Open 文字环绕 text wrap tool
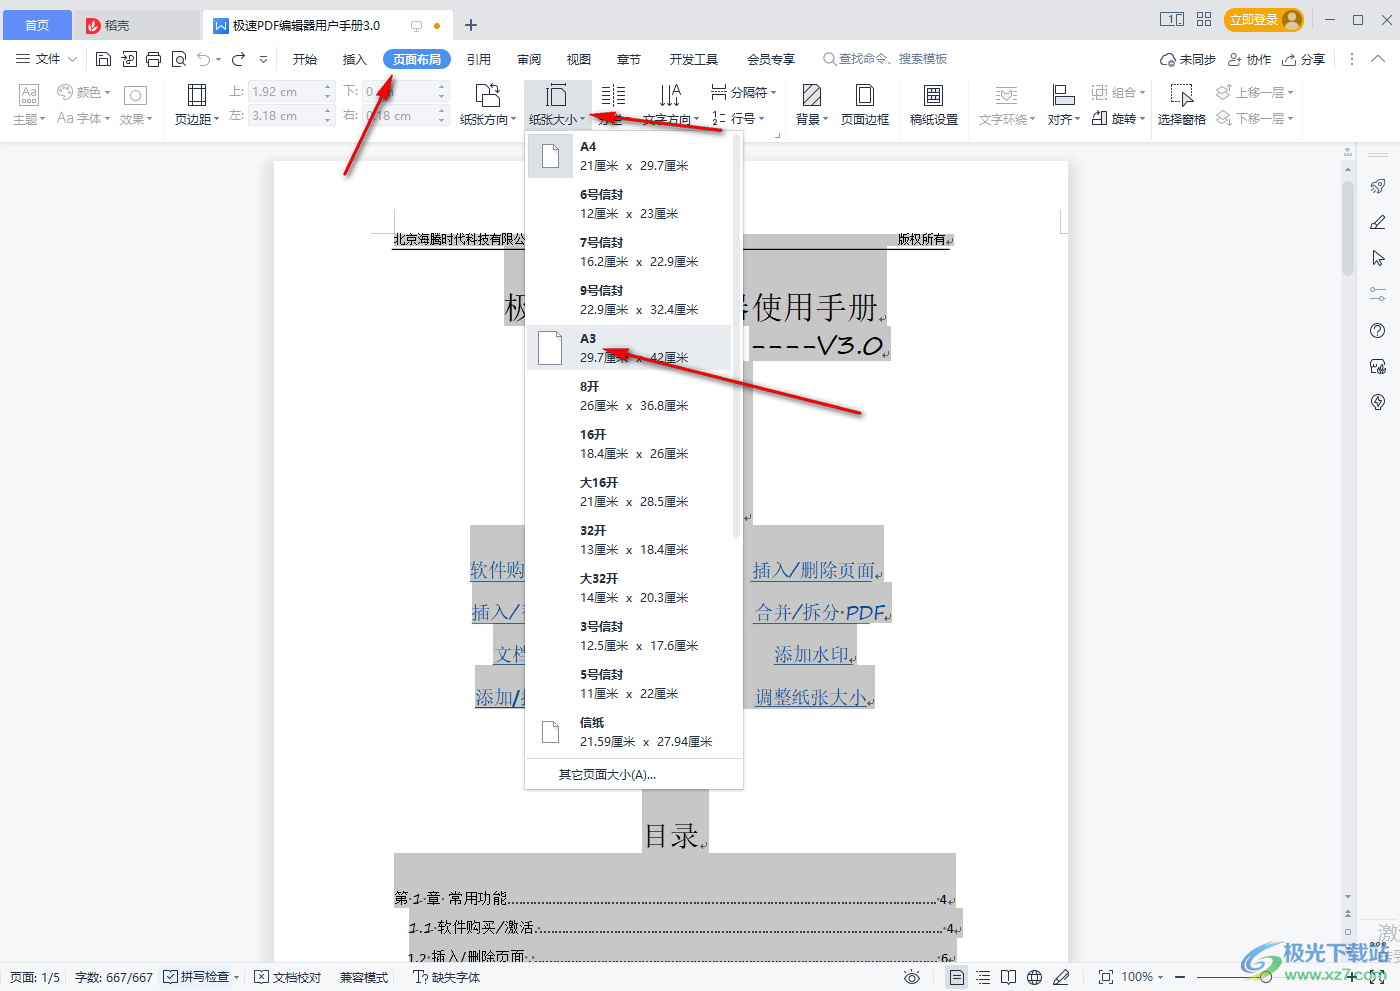Viewport: 1400px width, 991px height. [1007, 104]
